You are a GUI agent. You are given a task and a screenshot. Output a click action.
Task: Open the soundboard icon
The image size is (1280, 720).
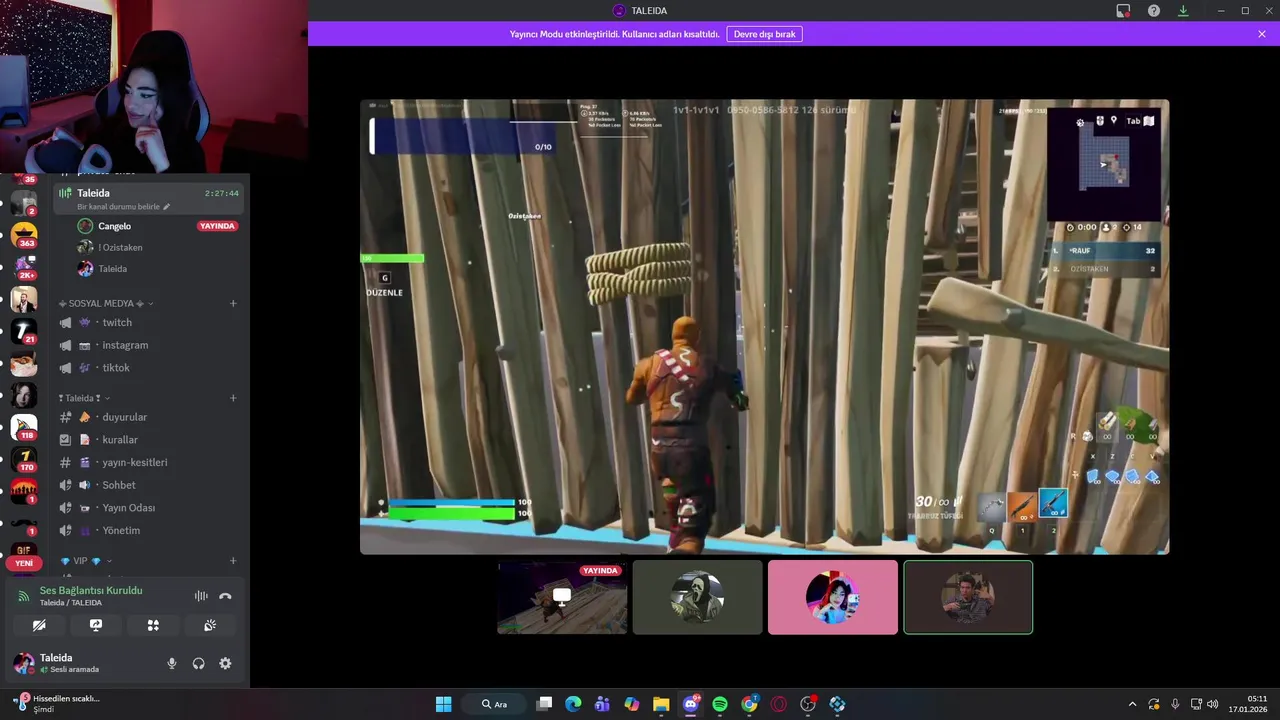(210, 625)
